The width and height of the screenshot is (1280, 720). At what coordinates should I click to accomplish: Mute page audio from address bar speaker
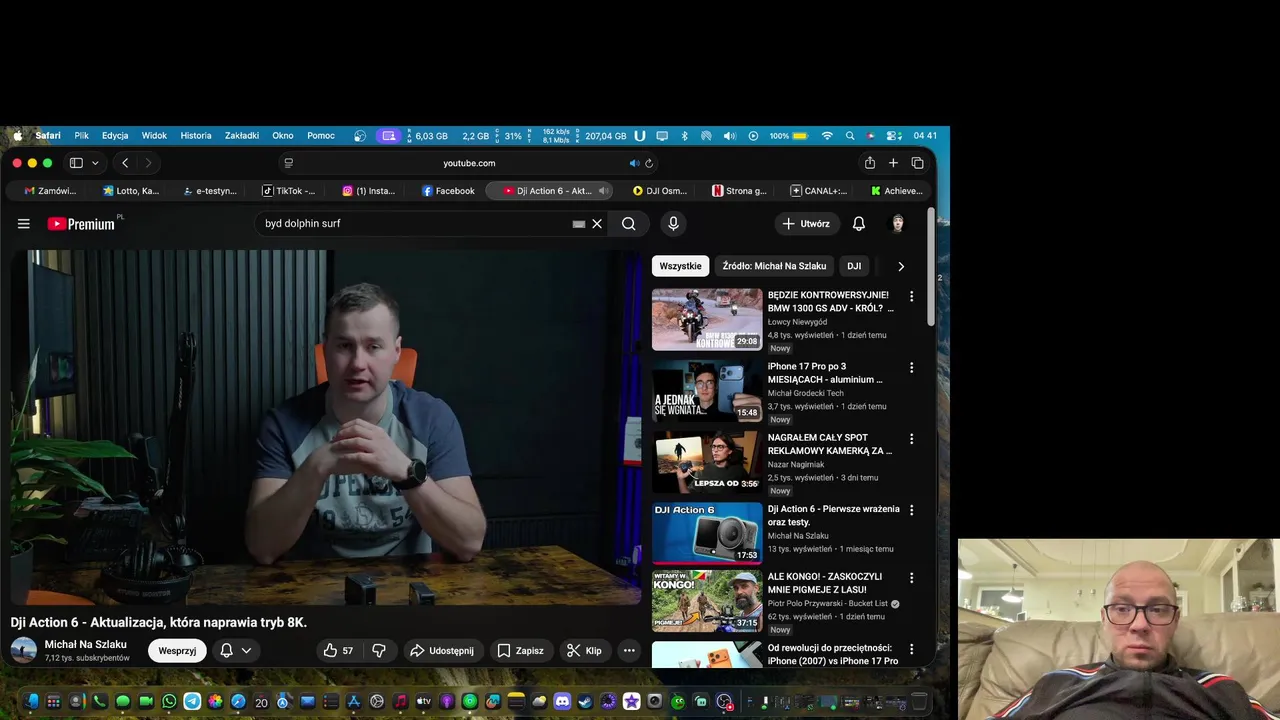click(634, 163)
